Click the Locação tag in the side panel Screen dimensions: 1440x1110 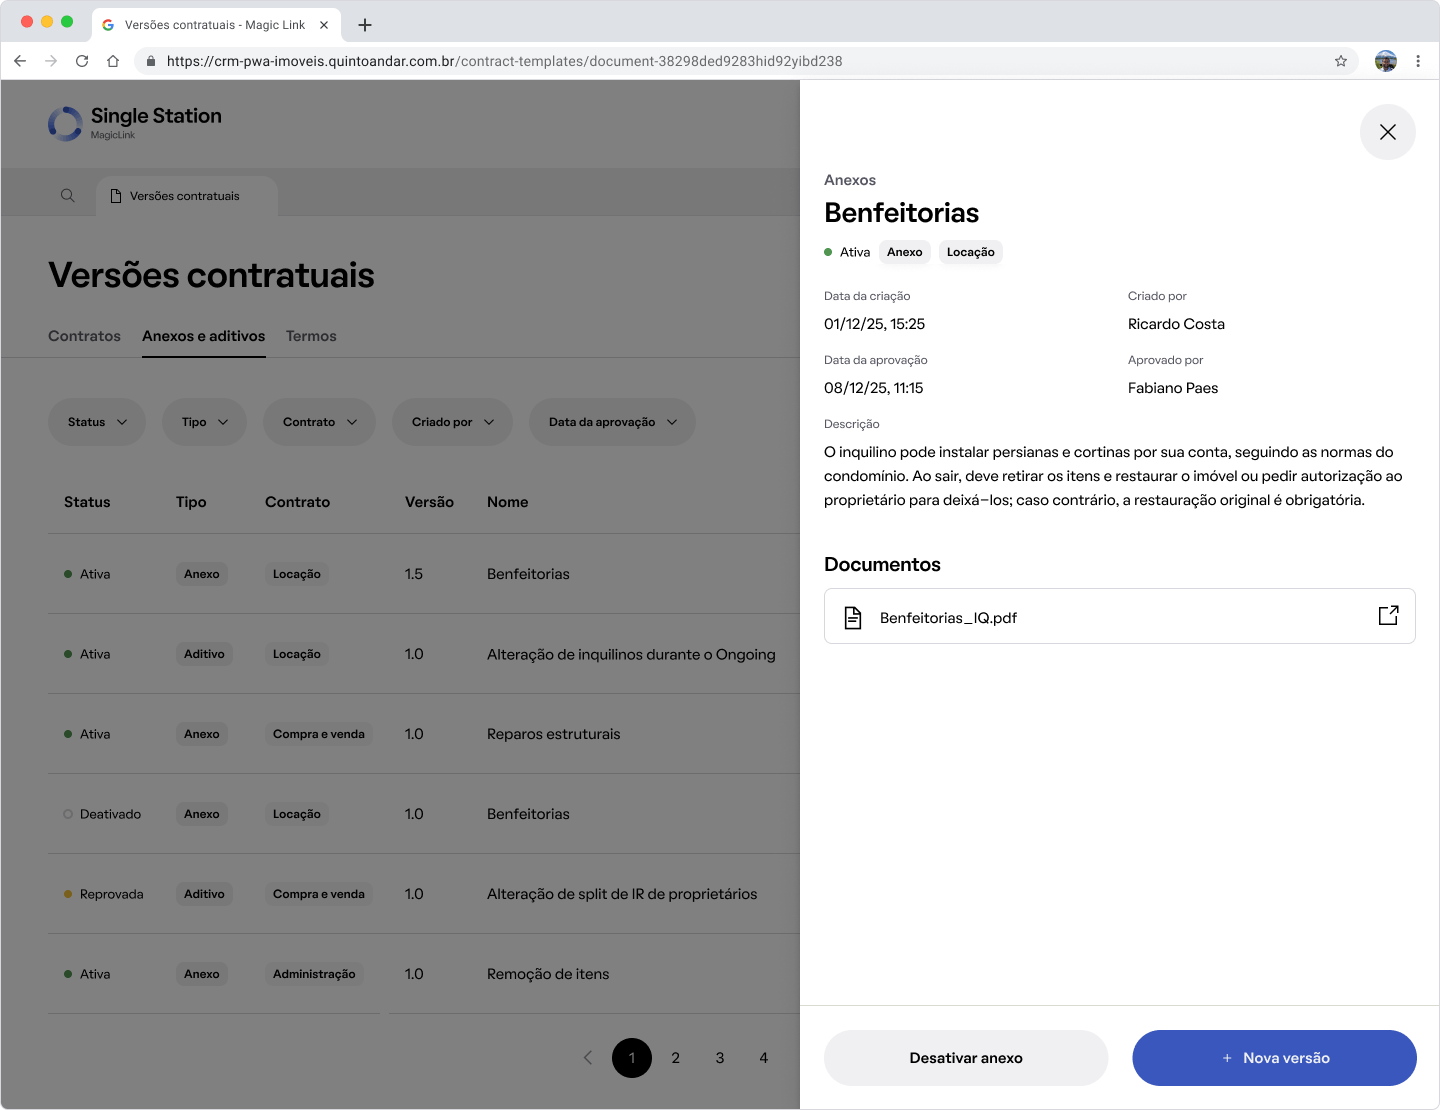click(971, 252)
